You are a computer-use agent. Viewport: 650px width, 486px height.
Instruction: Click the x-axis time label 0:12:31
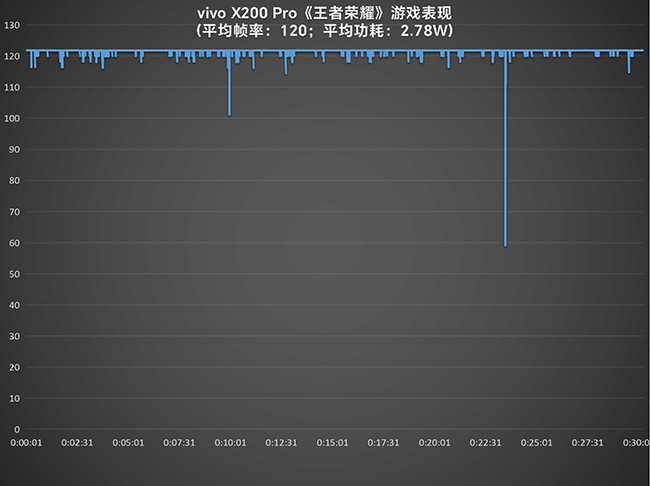[x=281, y=443]
